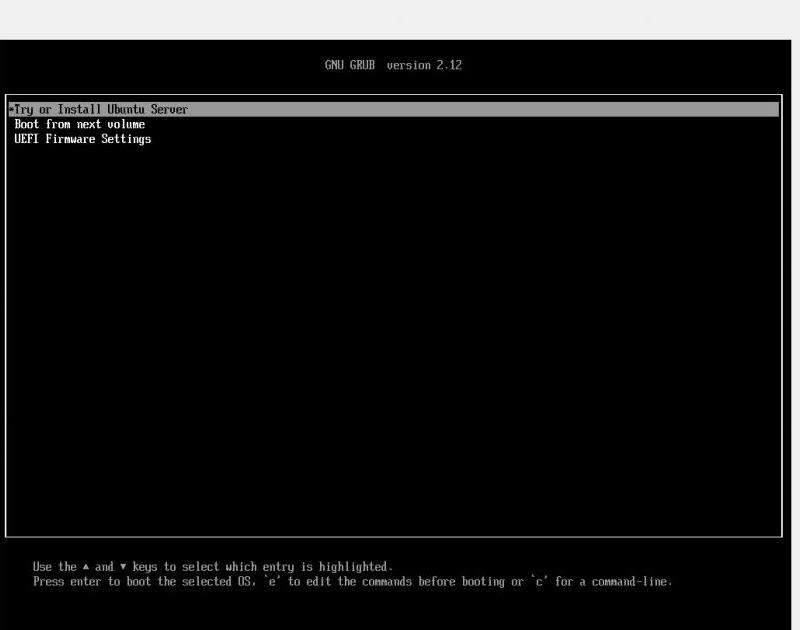
Task: Click the up arrow glyph in the help text
Action: tap(86, 567)
